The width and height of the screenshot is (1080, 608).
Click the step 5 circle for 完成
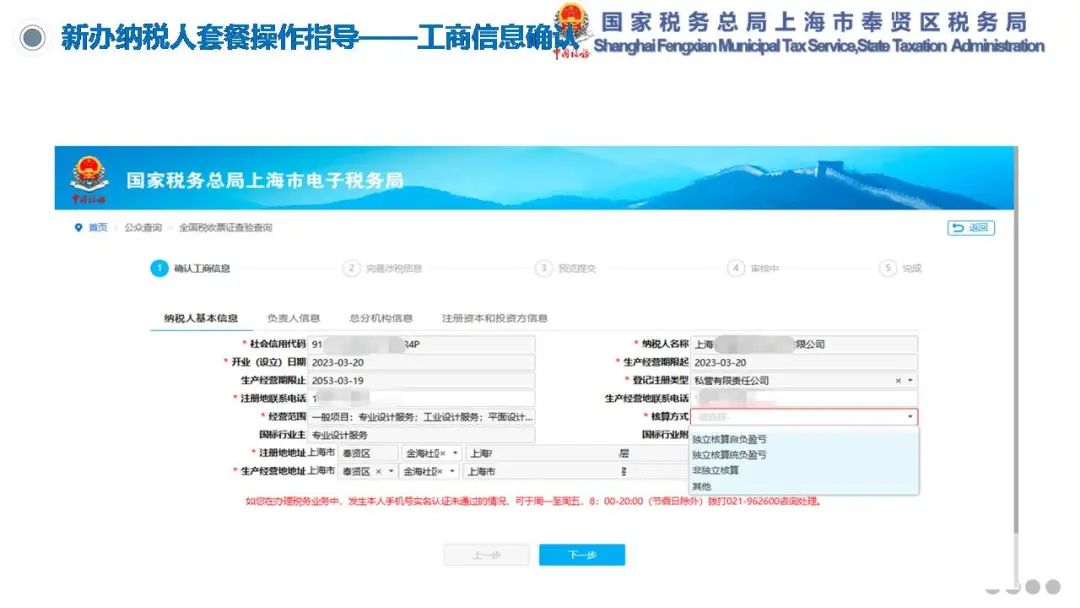pos(888,269)
